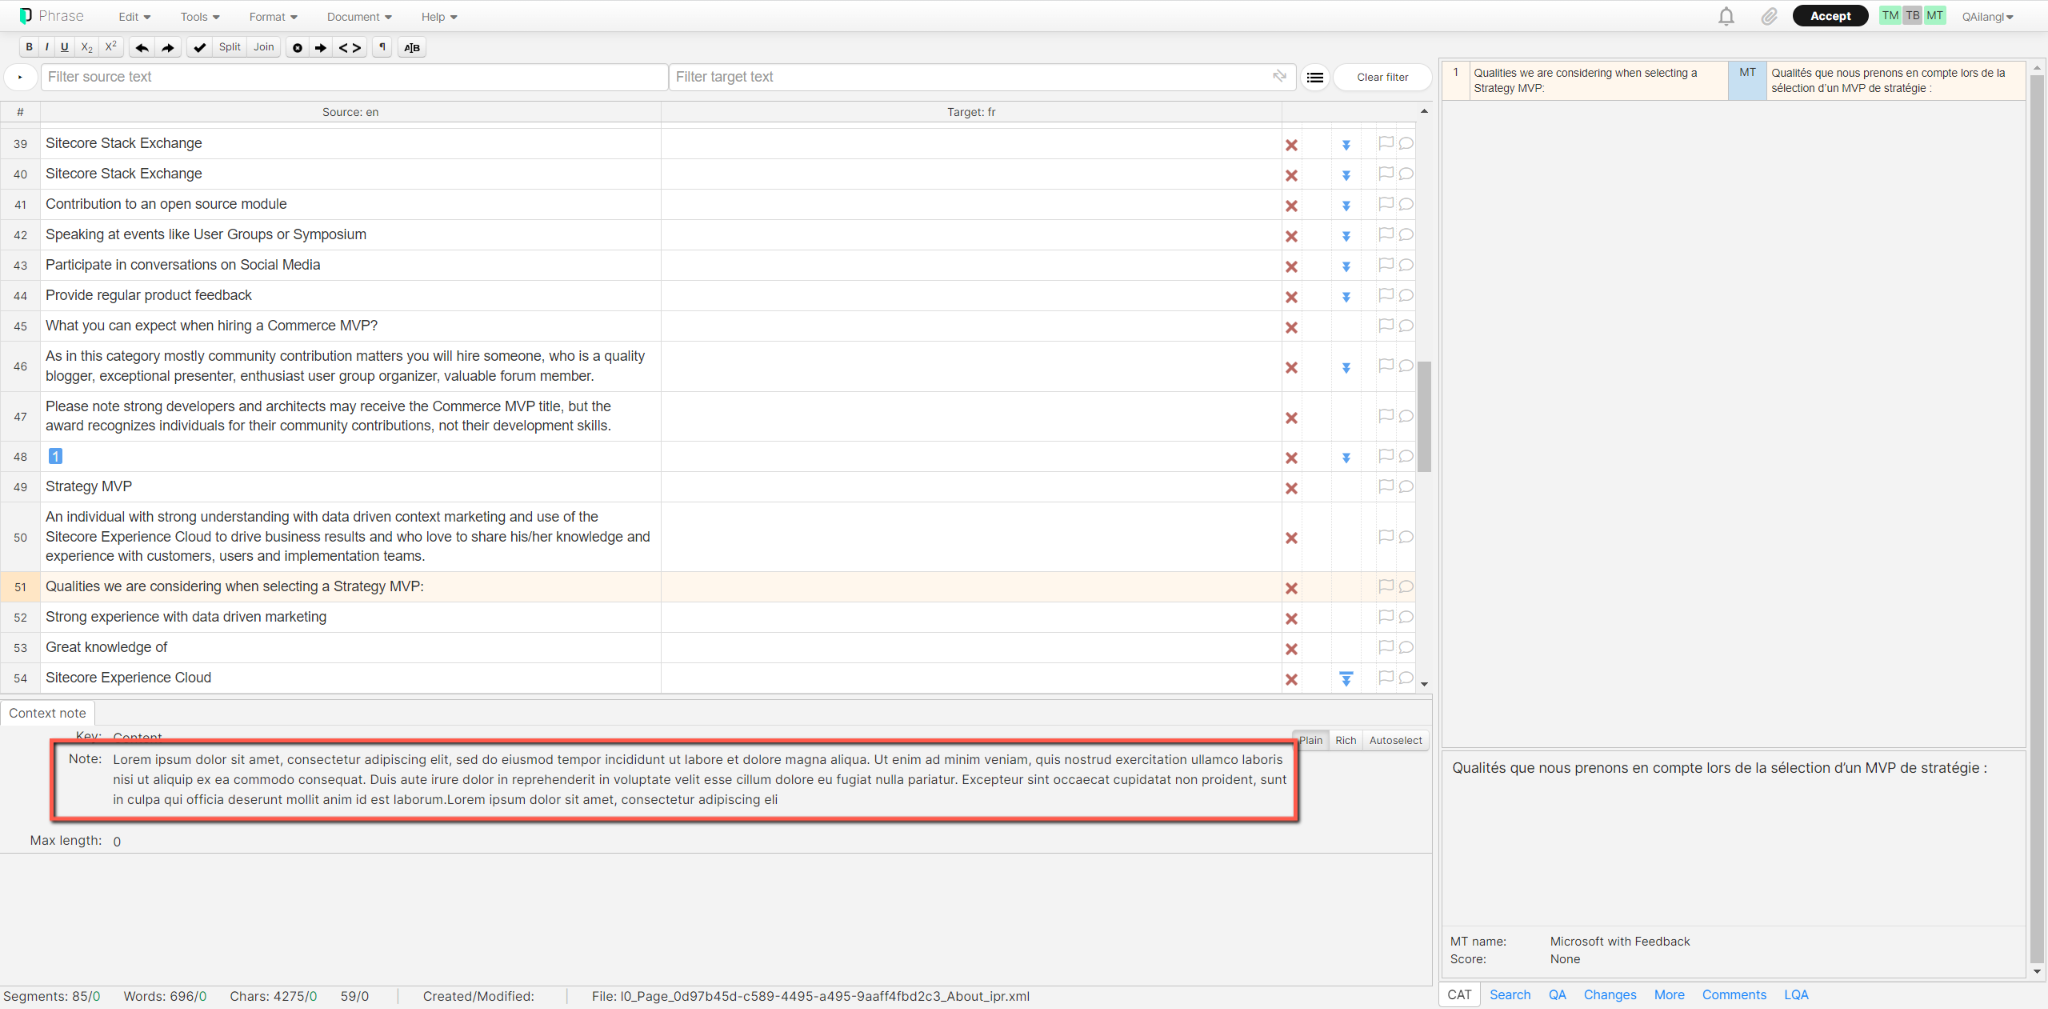
Task: Switch to the QA tab
Action: point(1557,995)
